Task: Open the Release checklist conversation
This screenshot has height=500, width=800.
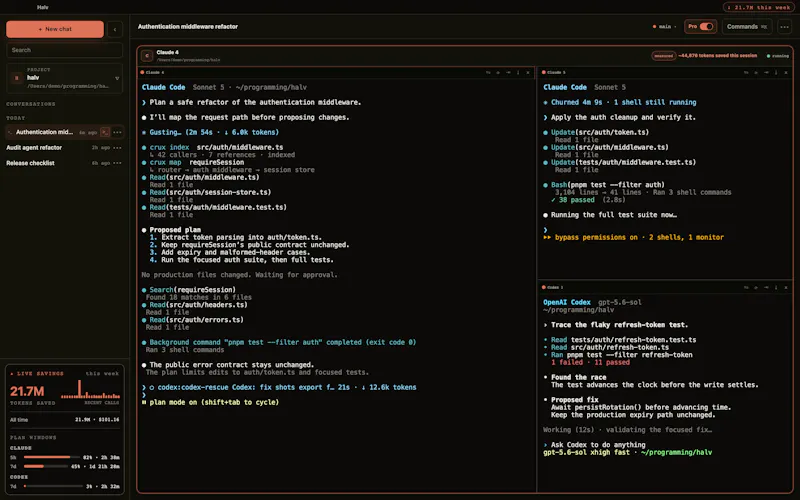Action: point(30,163)
